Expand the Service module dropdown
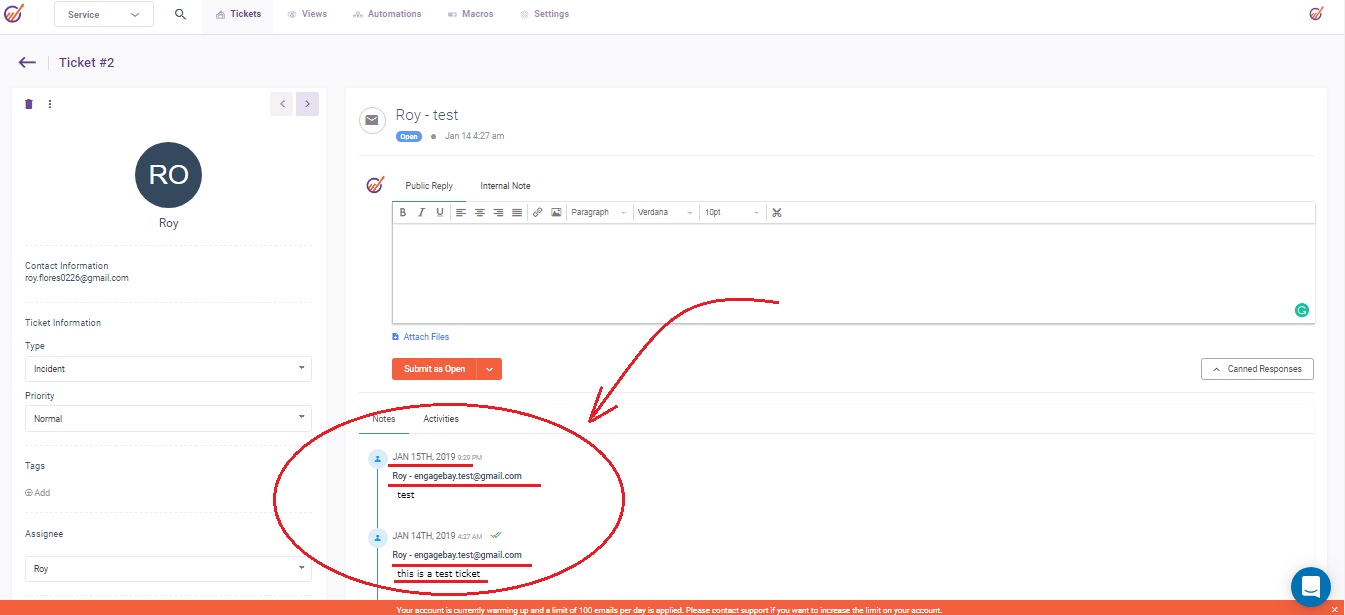 104,15
